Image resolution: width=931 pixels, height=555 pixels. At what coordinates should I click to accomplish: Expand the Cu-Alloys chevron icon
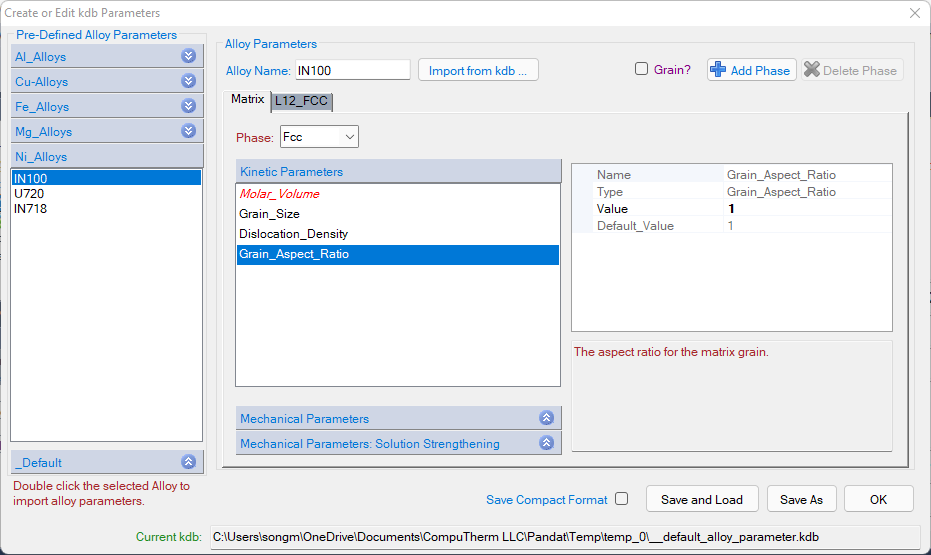[x=188, y=82]
